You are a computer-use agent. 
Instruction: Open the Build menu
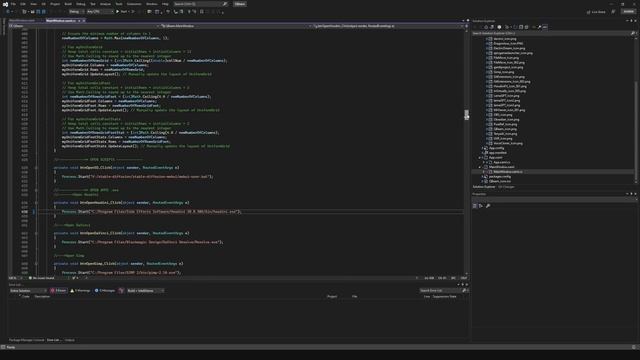point(68,4)
